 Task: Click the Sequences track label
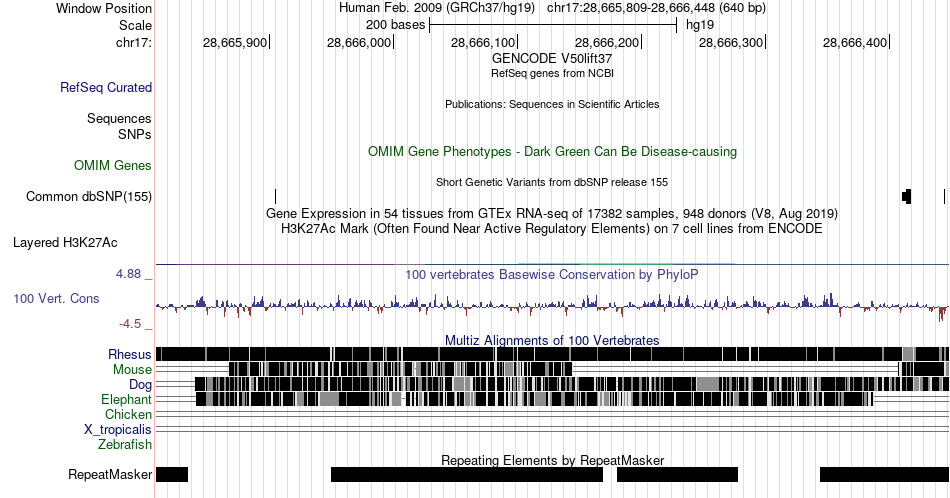coord(119,118)
